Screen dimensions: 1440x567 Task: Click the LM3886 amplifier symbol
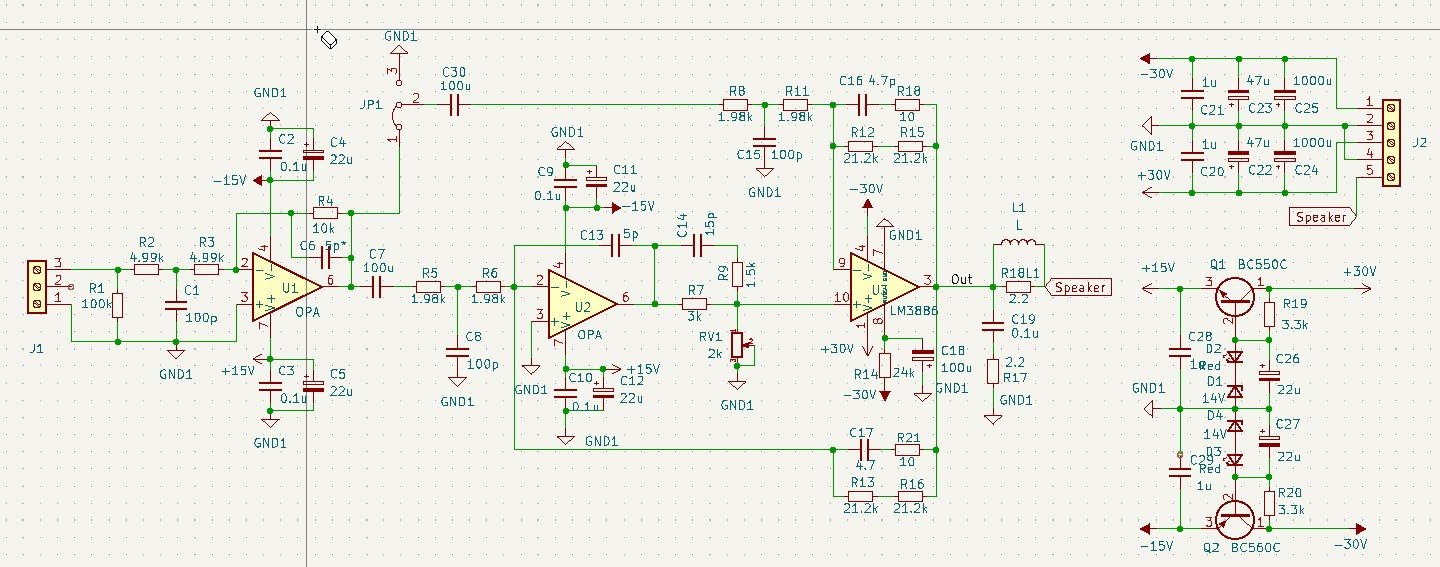(884, 287)
